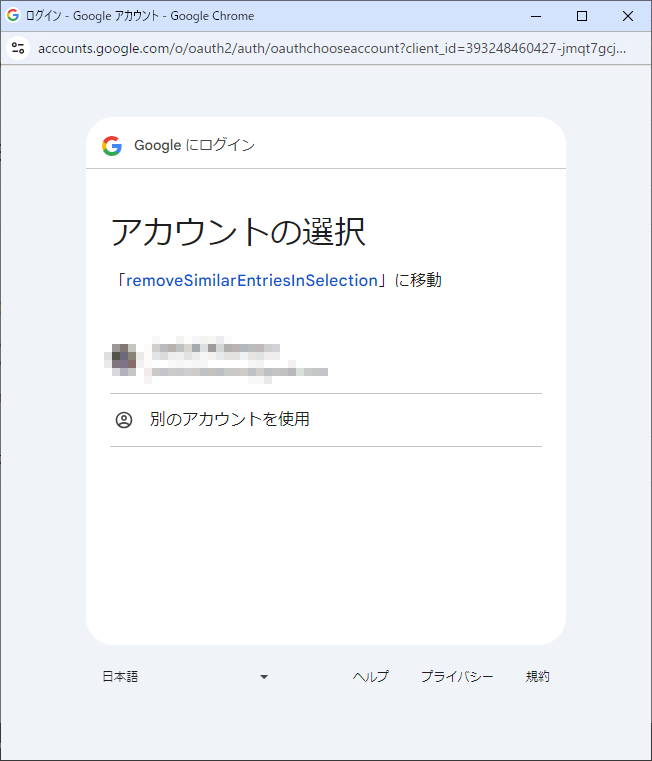
Task: Click the person icon beside 別のアカウントを使用
Action: [124, 419]
